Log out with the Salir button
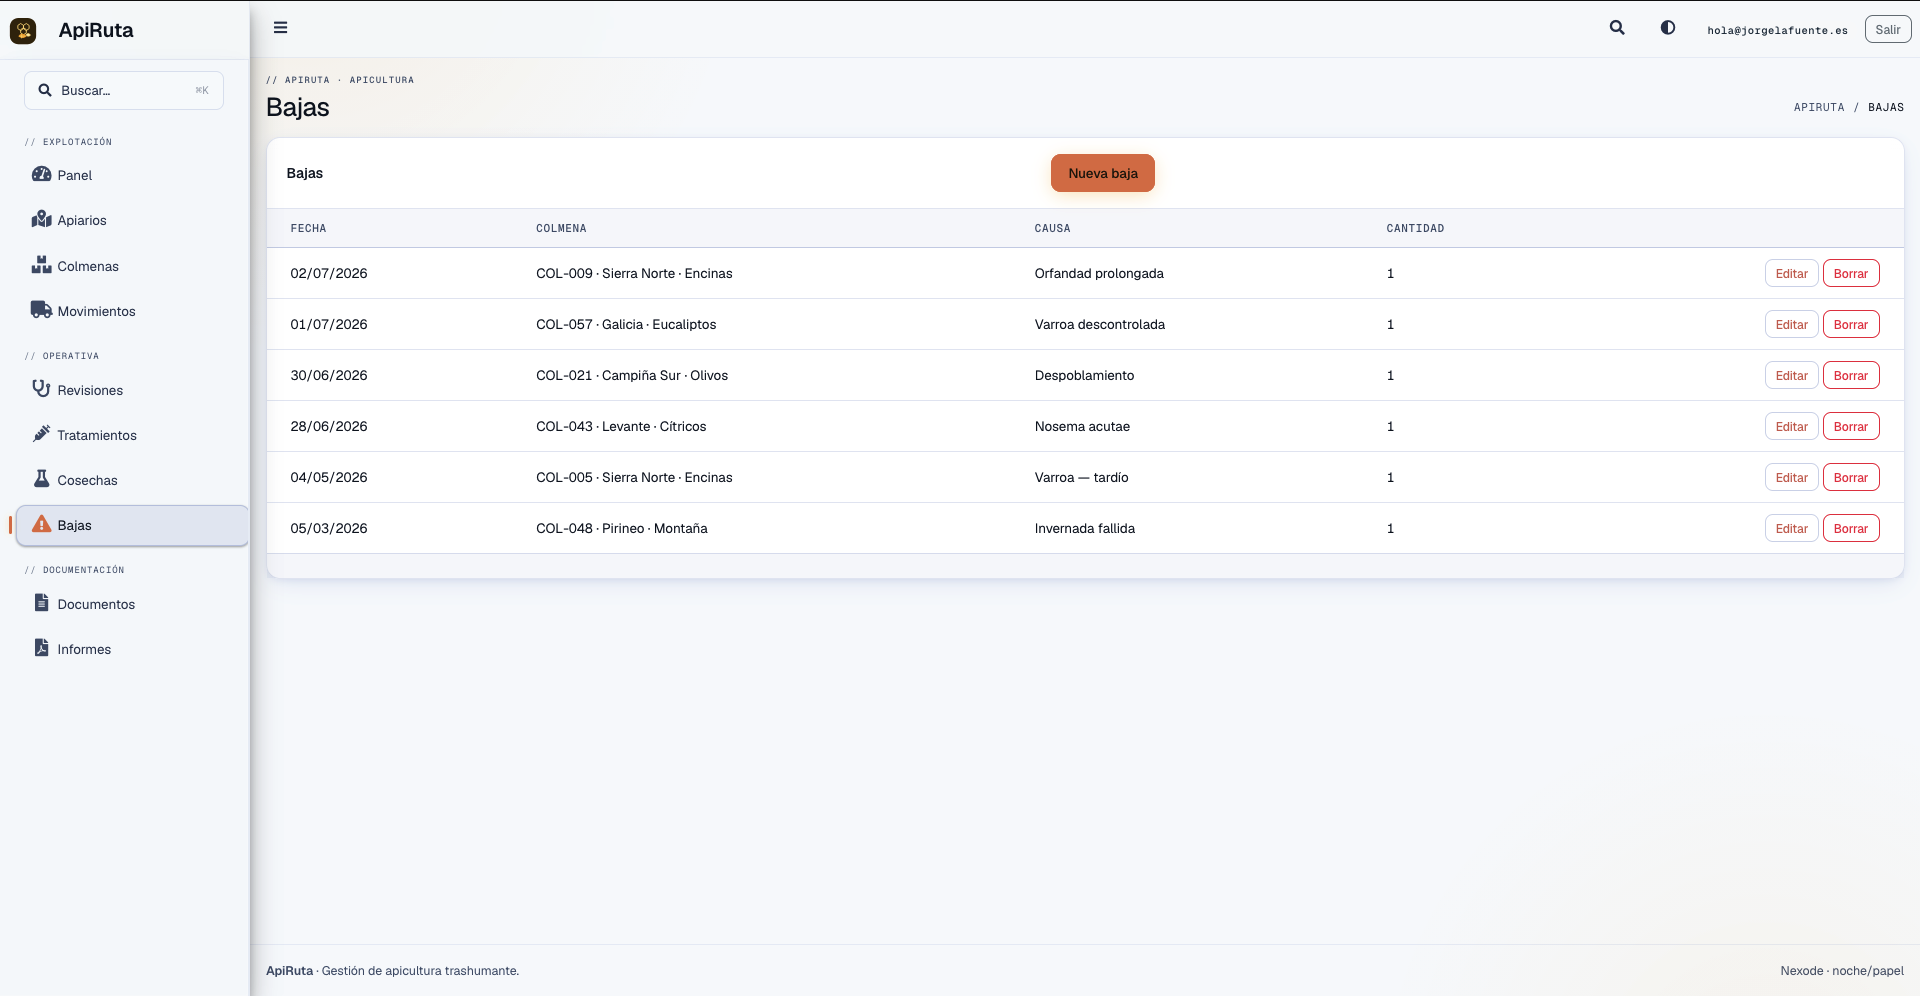Viewport: 1920px width, 996px height. tap(1887, 30)
